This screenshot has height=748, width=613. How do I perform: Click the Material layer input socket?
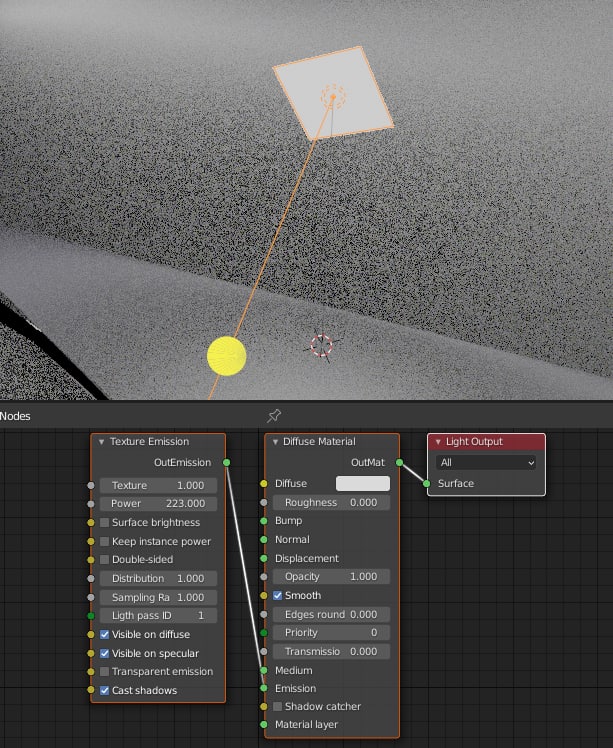coord(264,724)
